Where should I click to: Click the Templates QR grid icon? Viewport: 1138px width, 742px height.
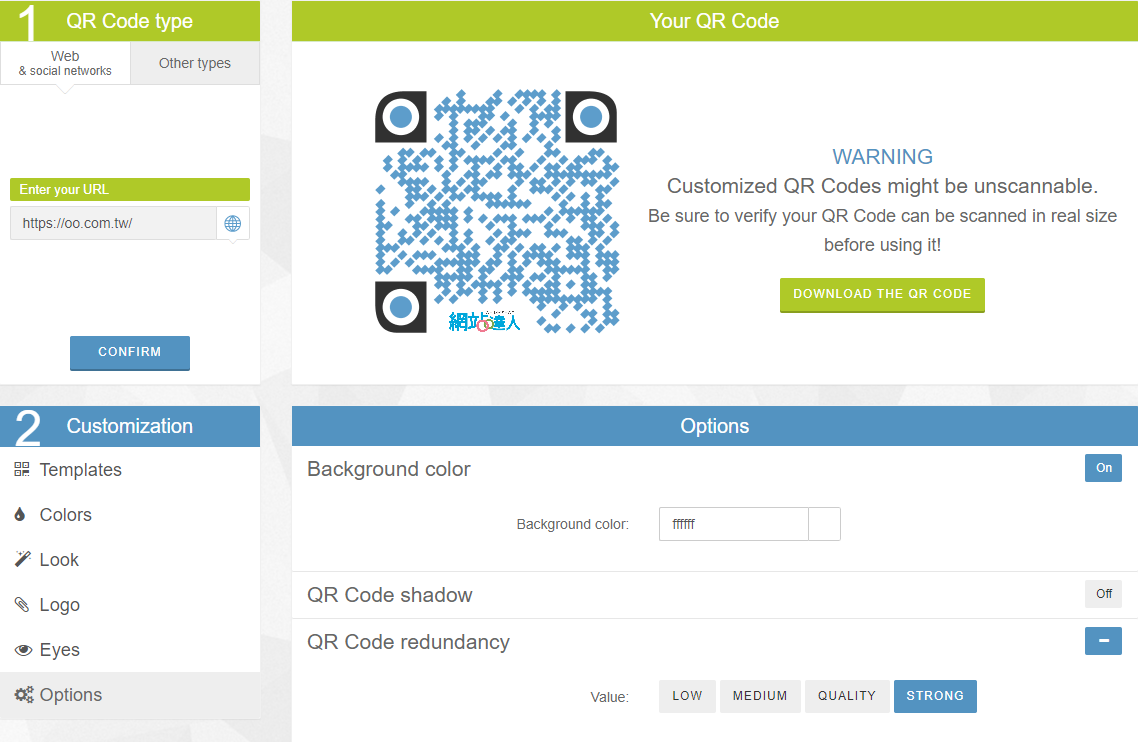[22, 470]
